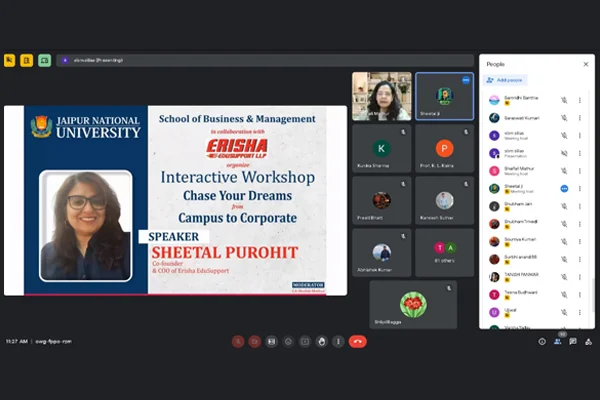Viewport: 600px width, 400px height.
Task: Click mic icon for TANISHI PANWAR
Action: tap(564, 277)
